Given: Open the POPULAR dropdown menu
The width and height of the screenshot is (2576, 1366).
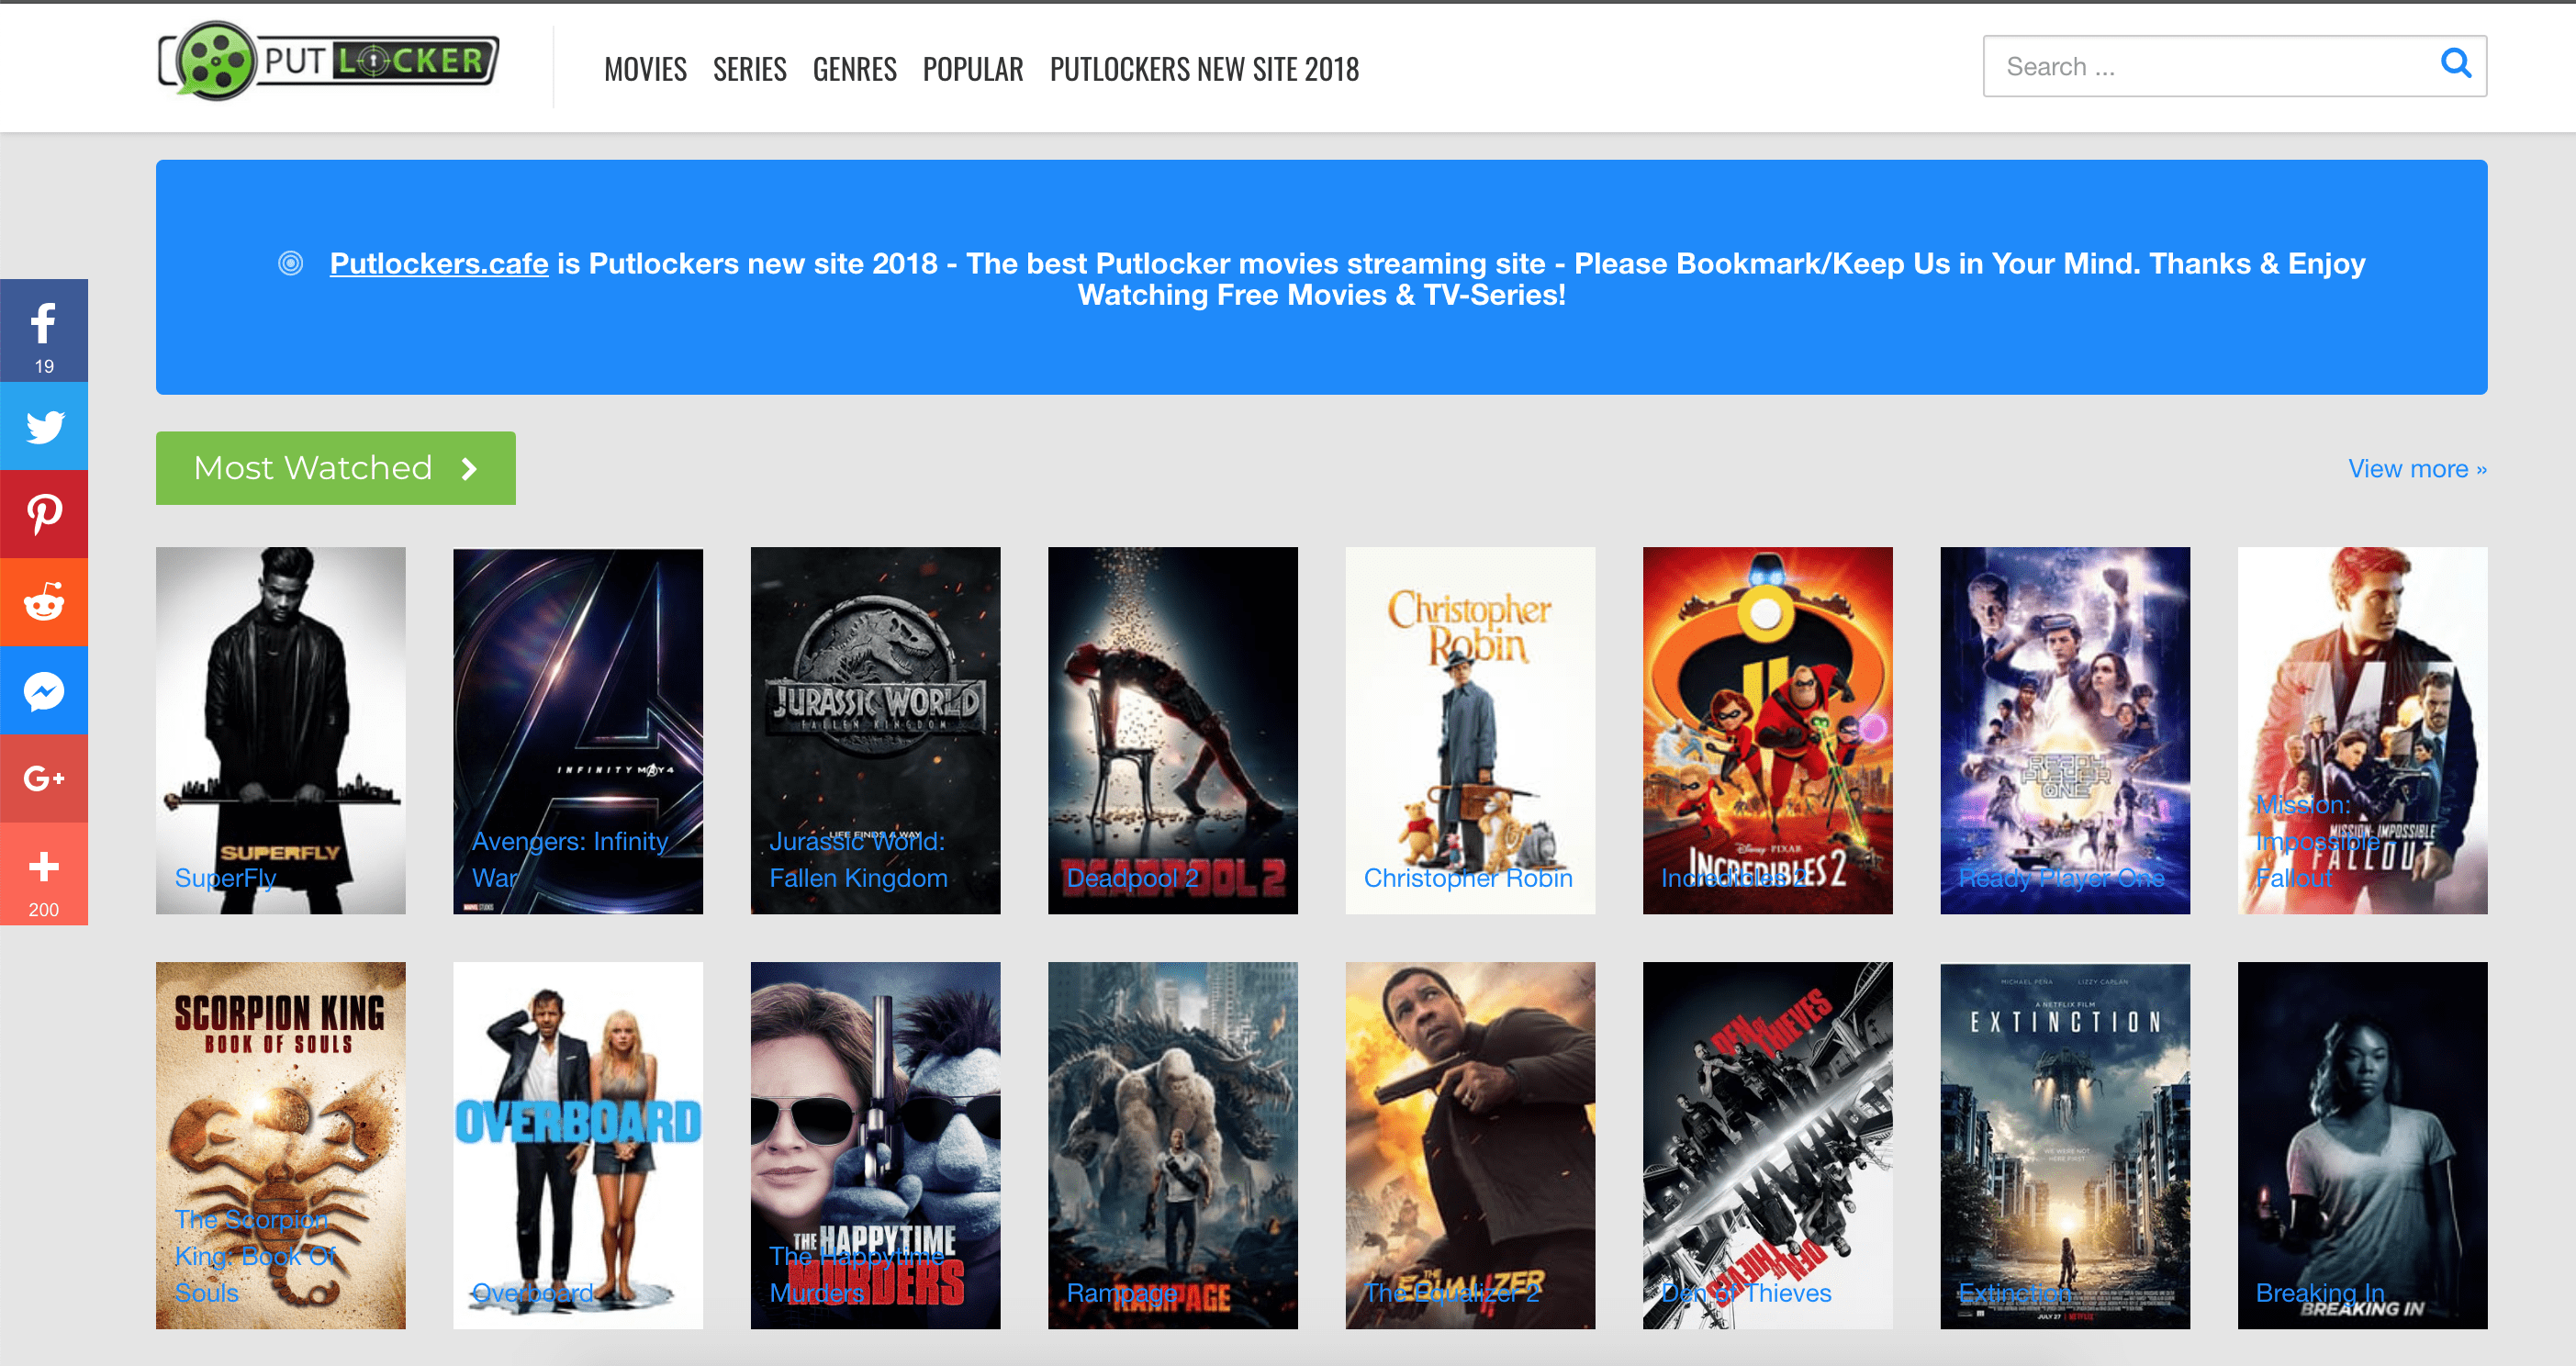Looking at the screenshot, I should click(x=975, y=66).
